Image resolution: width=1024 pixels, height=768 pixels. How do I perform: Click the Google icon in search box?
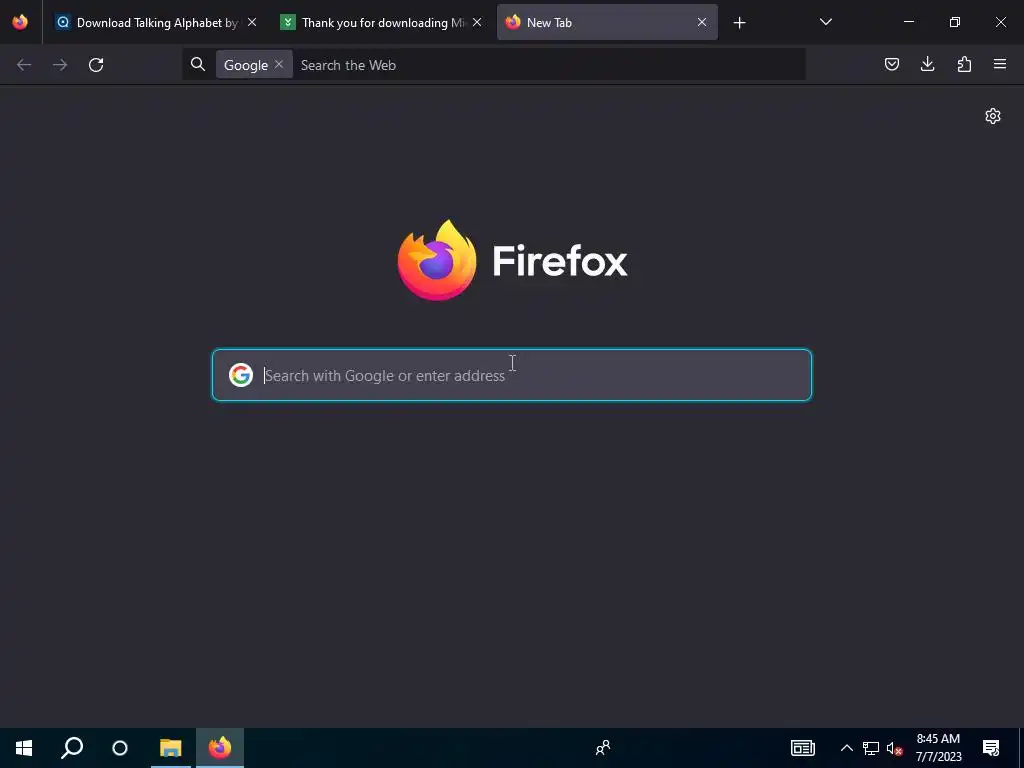(241, 375)
